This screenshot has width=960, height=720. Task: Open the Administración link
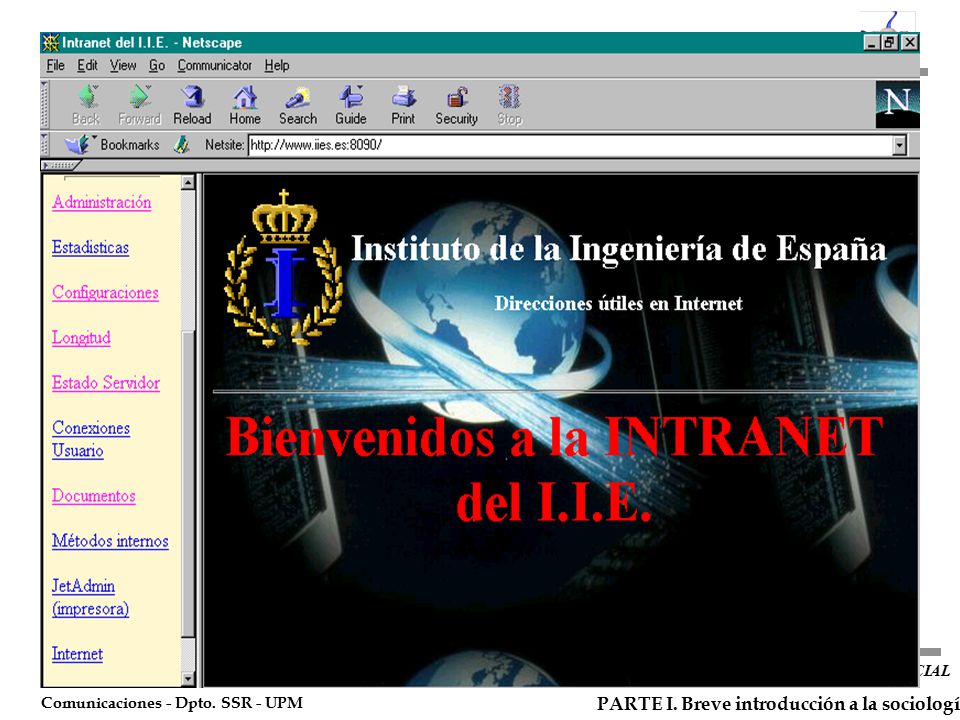(102, 202)
